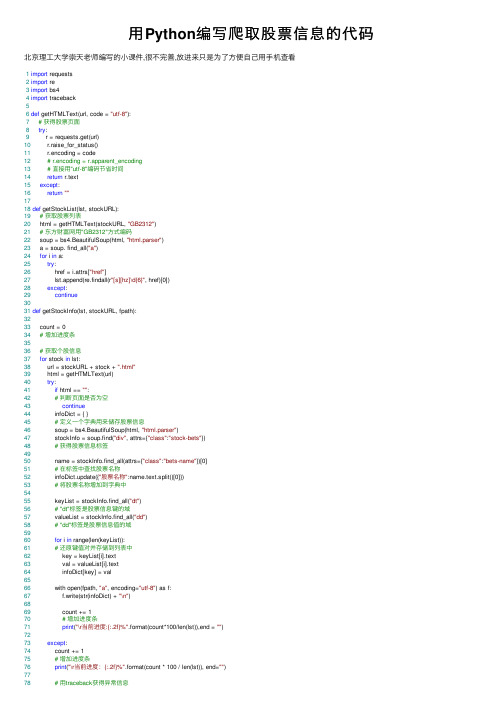This screenshot has width=504, height=713.
Task: Click the line 'def getStockList(lst, stockURL):'
Action: [76, 209]
